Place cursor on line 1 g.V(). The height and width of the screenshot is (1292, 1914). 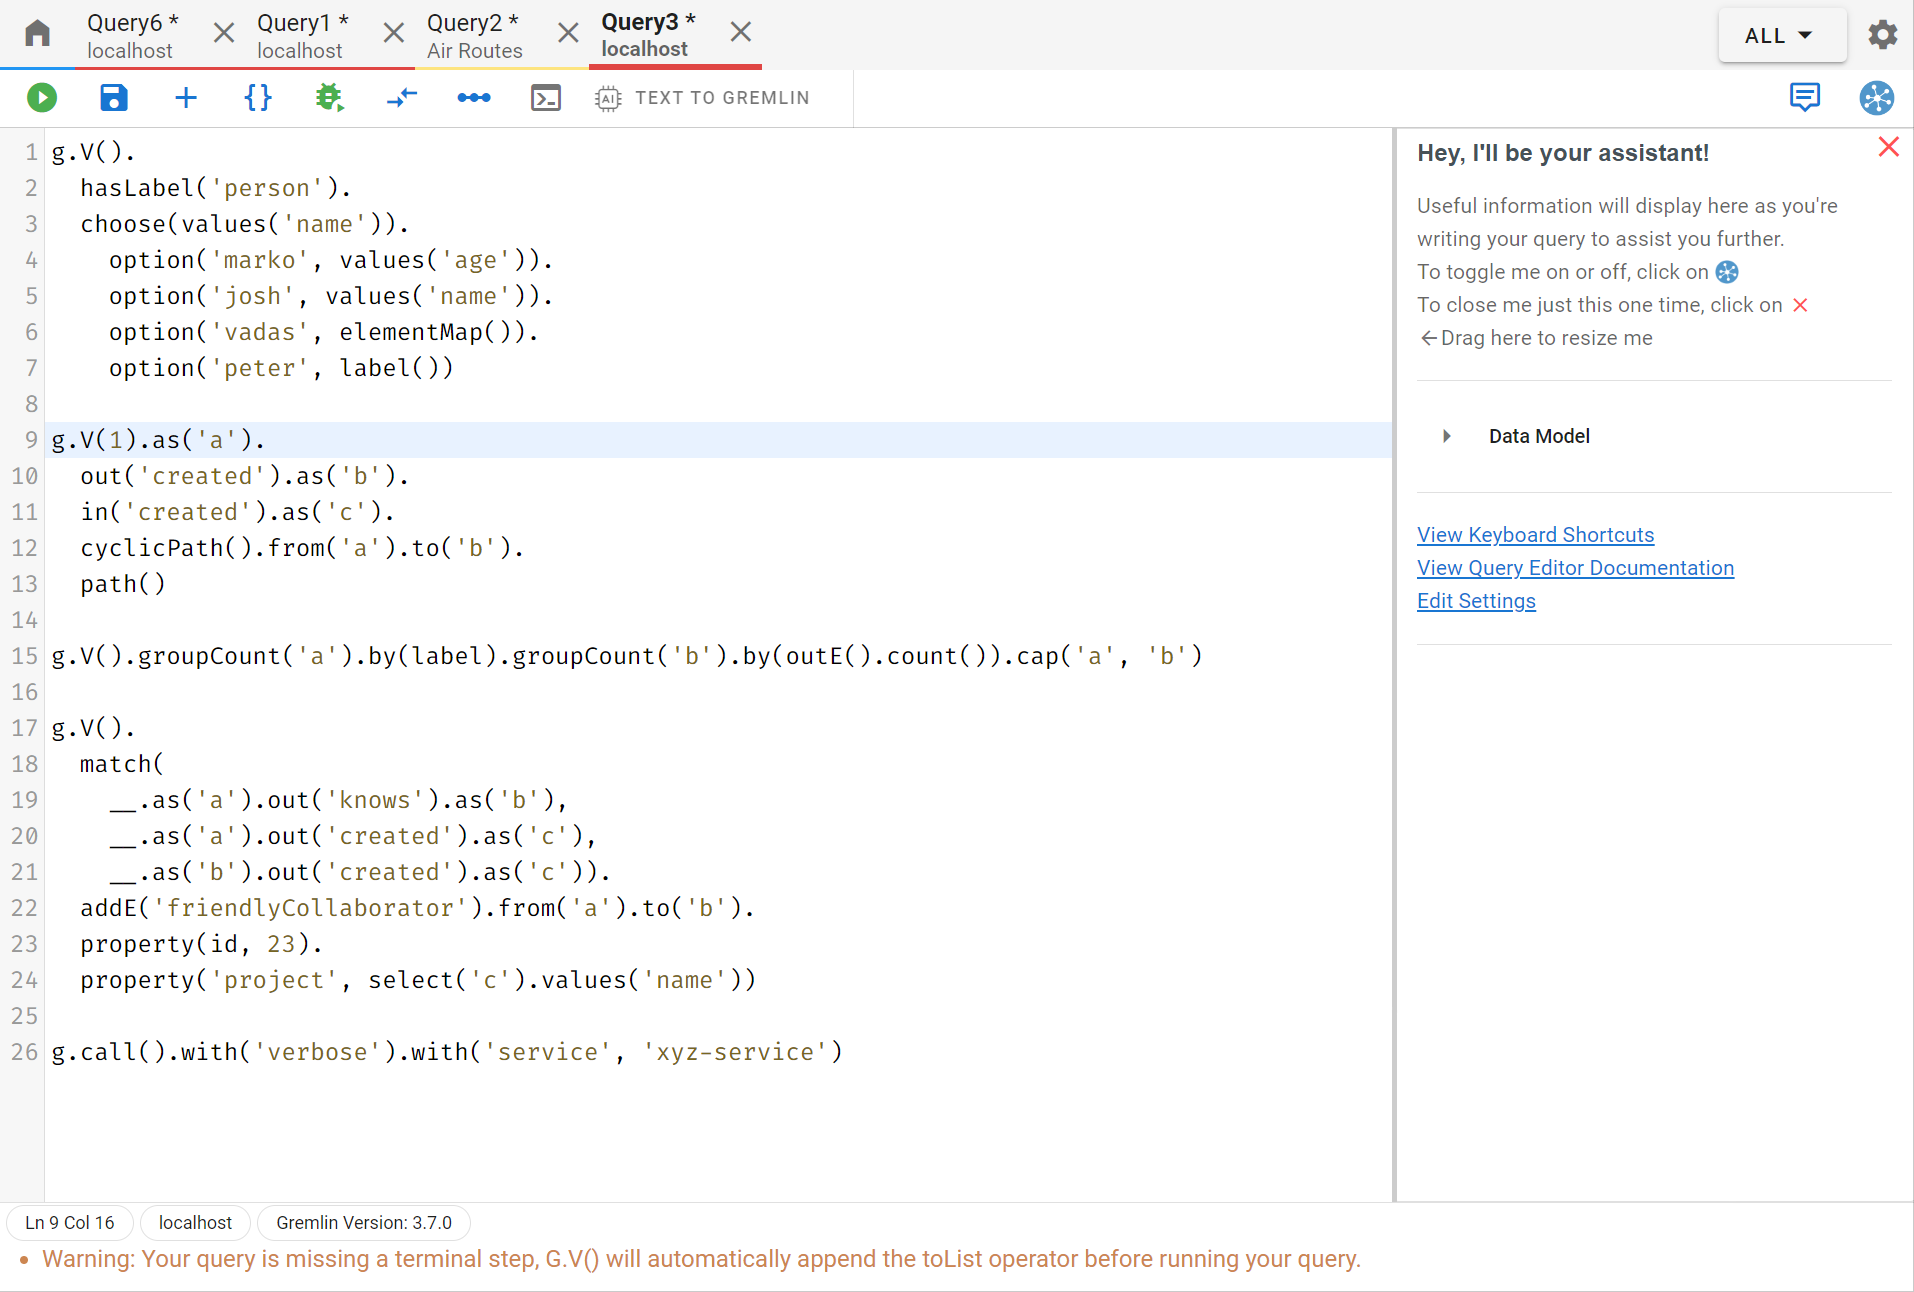point(93,152)
